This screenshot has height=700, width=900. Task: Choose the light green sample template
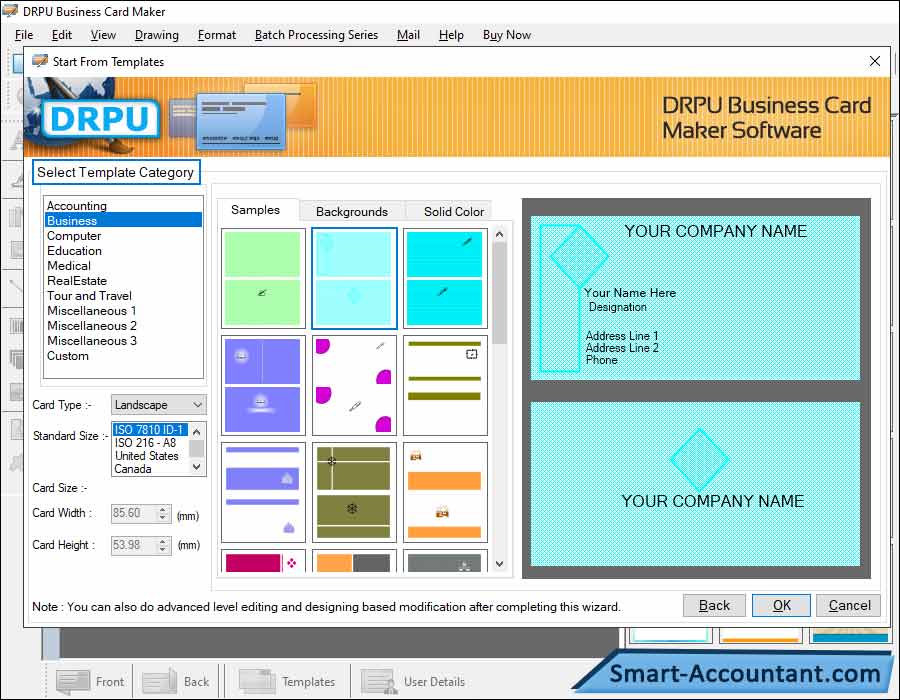(x=263, y=278)
